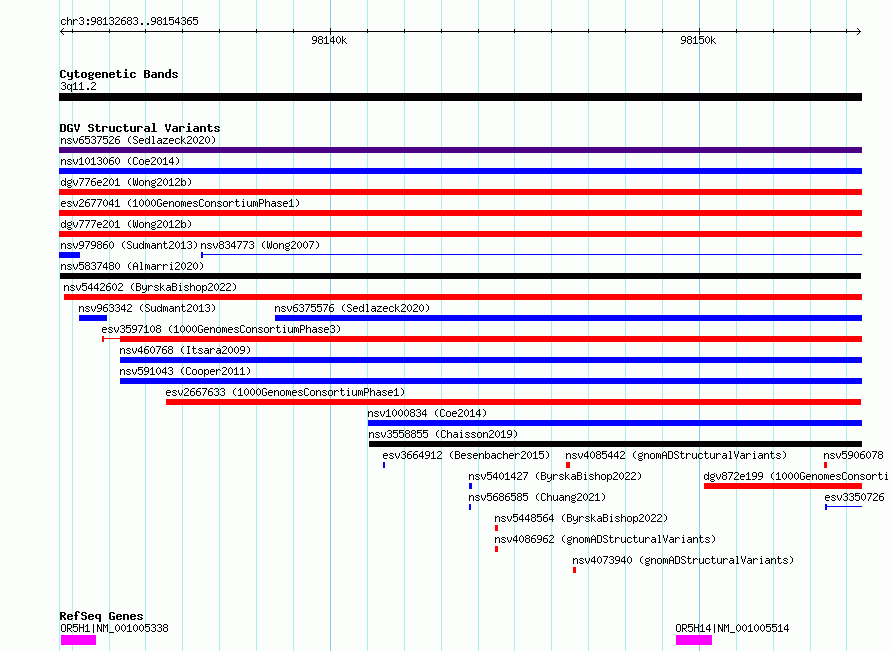Click esv3597108 (1000GenomesConsortiumPhase3) label
This screenshot has width=890, height=651.
[221, 329]
